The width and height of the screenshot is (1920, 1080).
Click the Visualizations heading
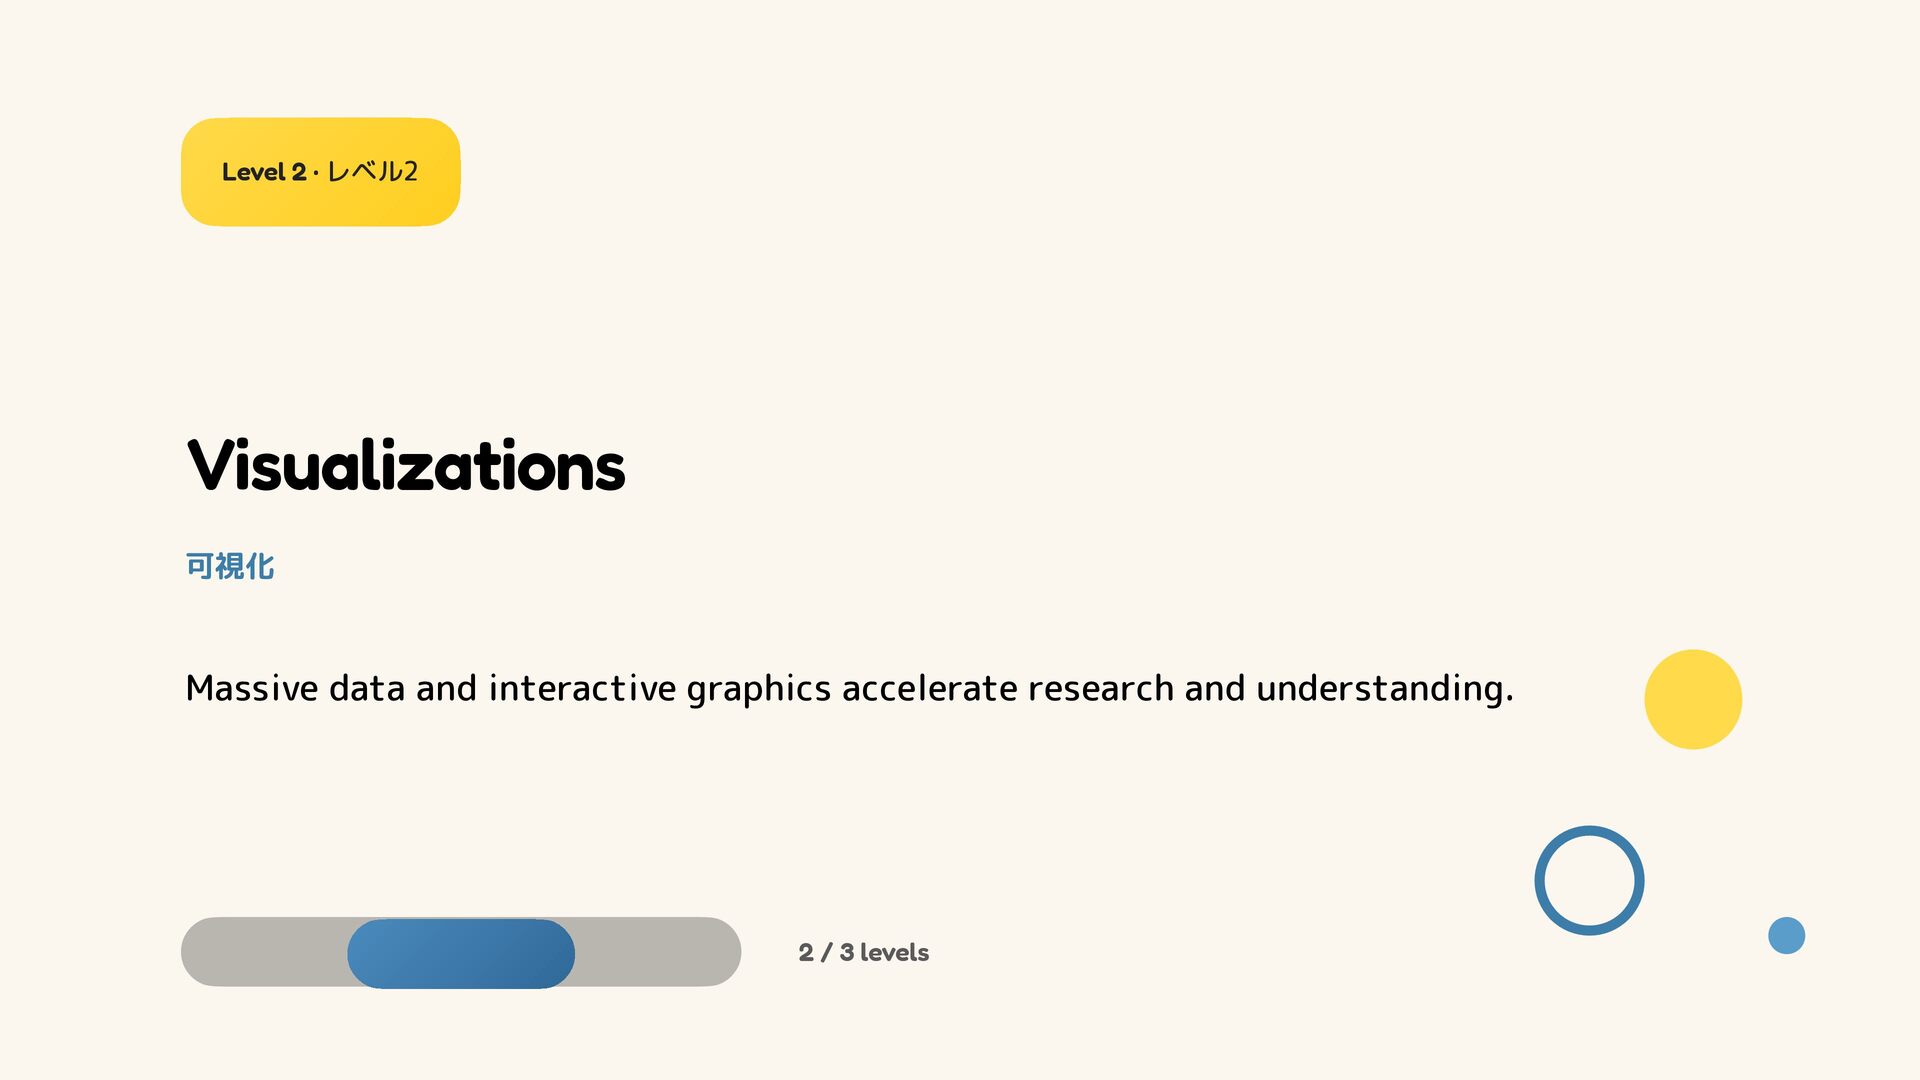point(406,466)
